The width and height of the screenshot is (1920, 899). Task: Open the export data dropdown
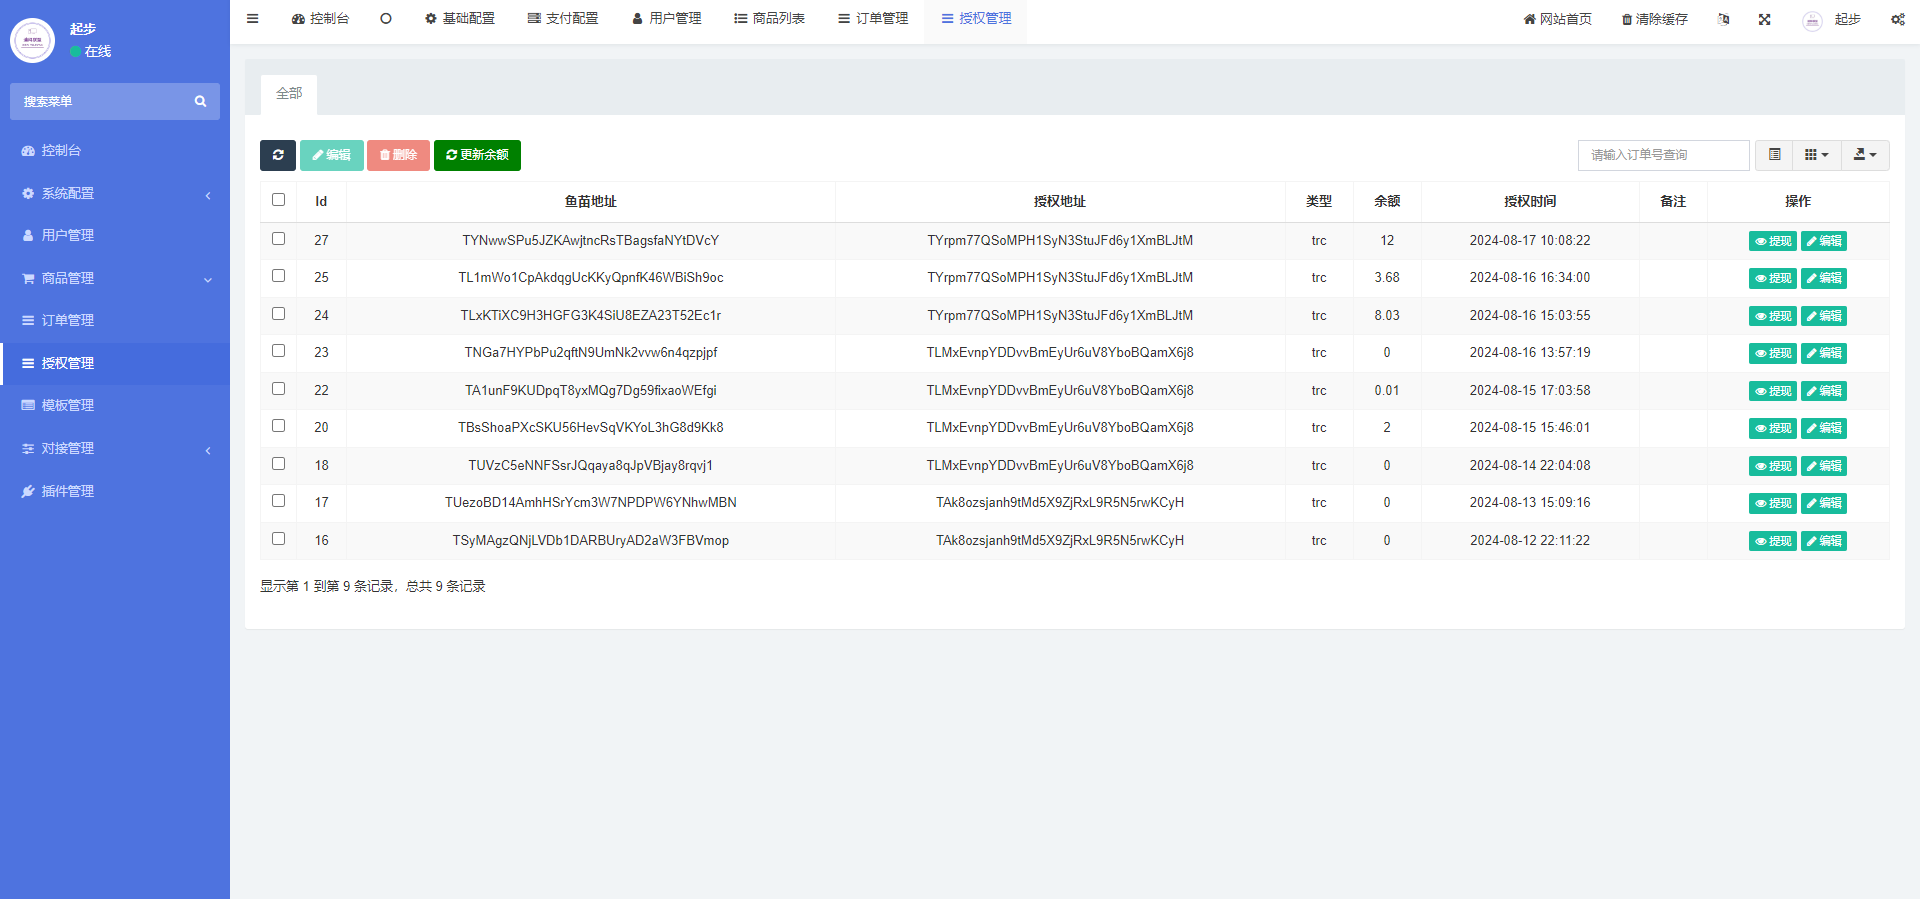(x=1864, y=155)
